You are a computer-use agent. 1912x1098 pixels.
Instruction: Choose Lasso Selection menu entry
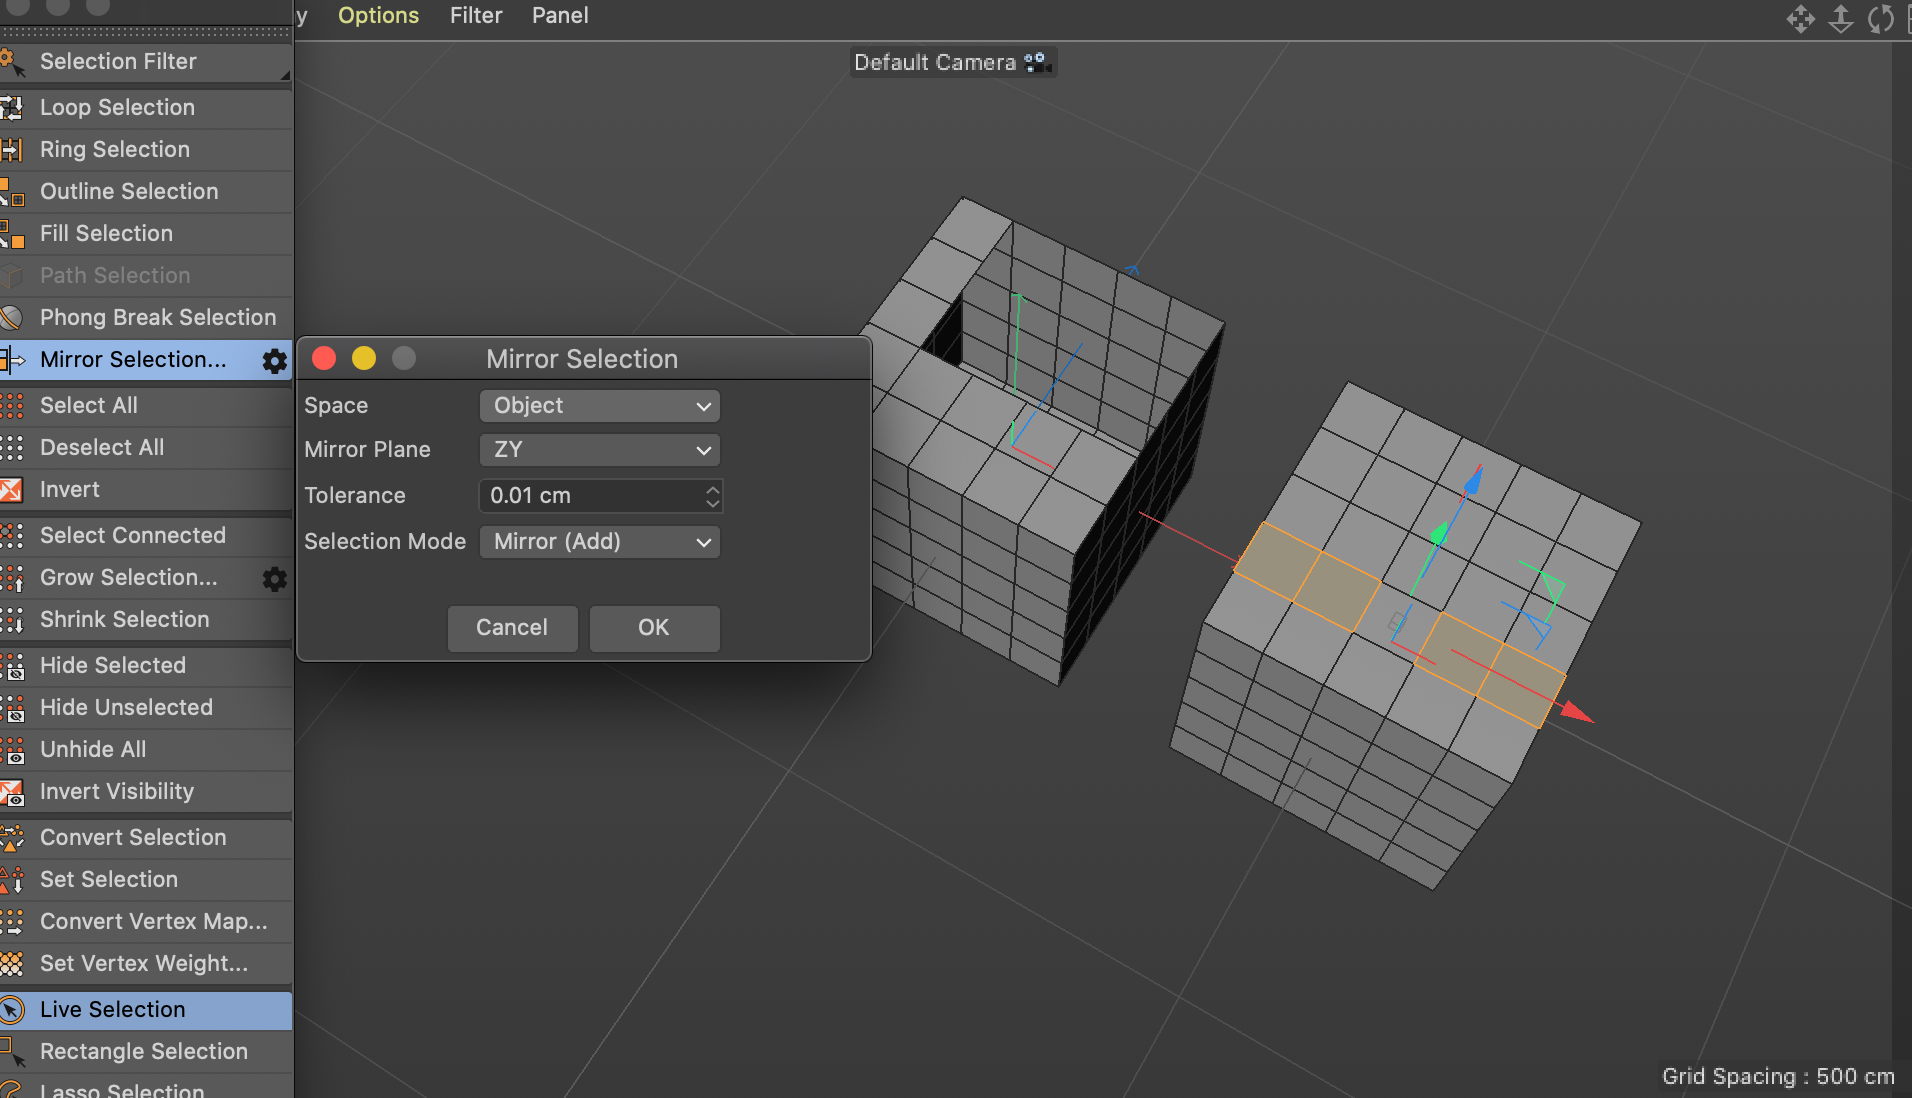(x=146, y=1088)
